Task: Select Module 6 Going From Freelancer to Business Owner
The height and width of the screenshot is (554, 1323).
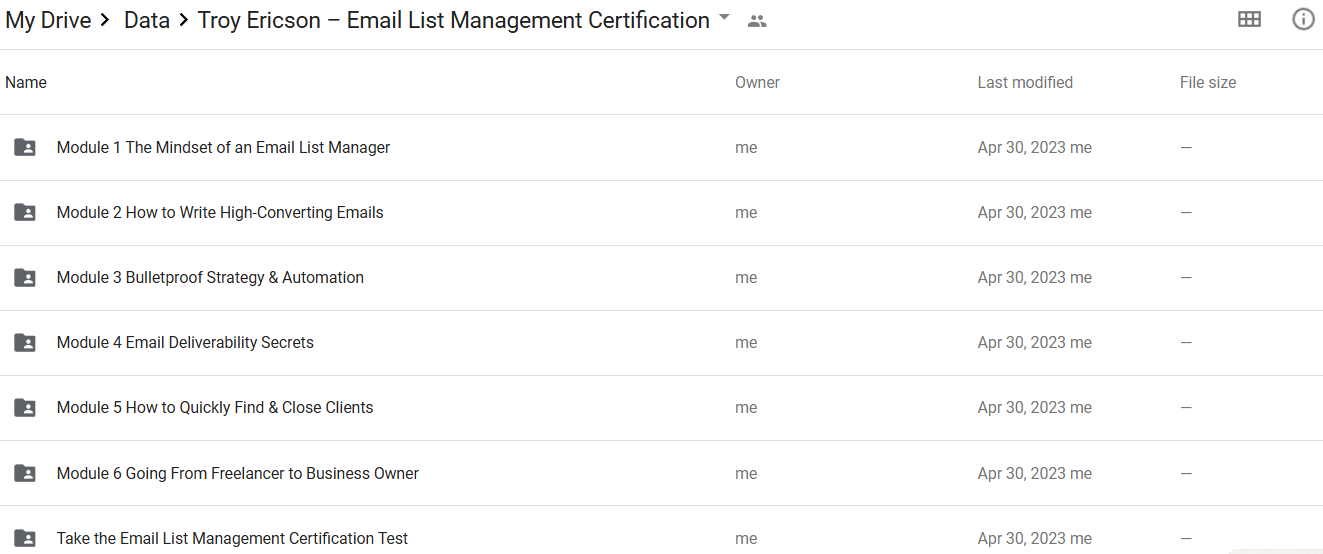Action: tap(237, 473)
